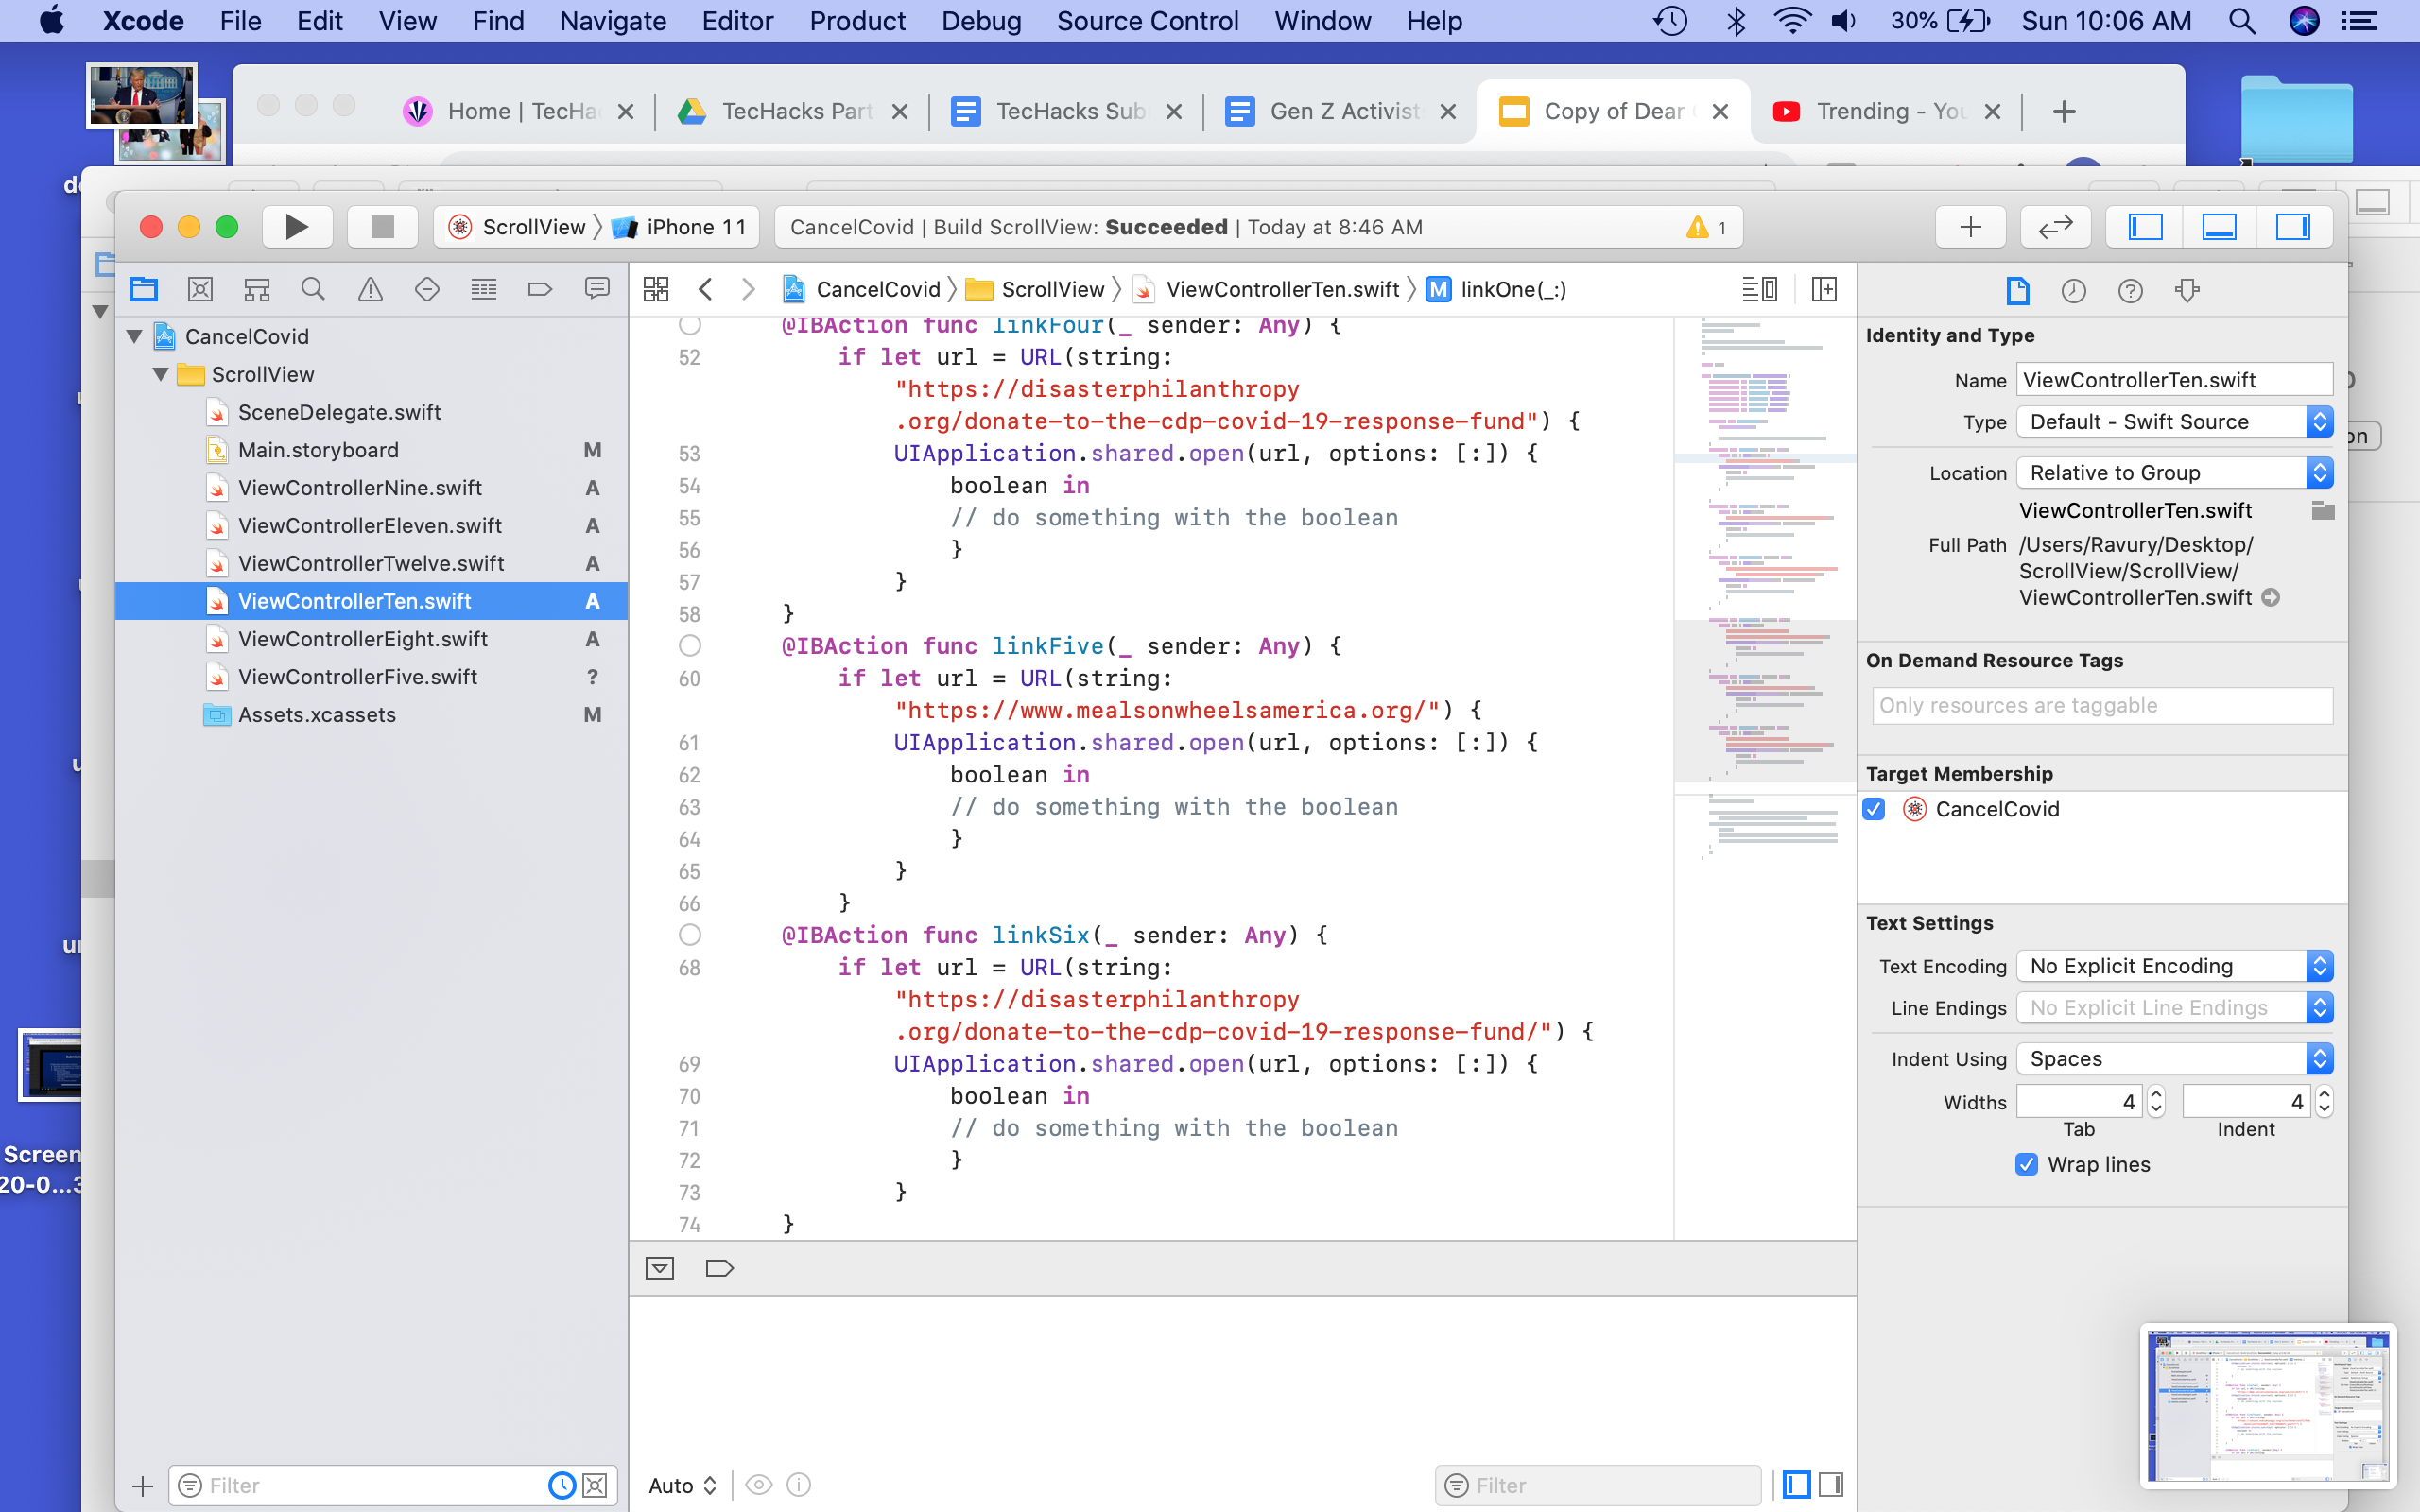
Task: Open the Find navigator magnifier icon
Action: point(313,290)
